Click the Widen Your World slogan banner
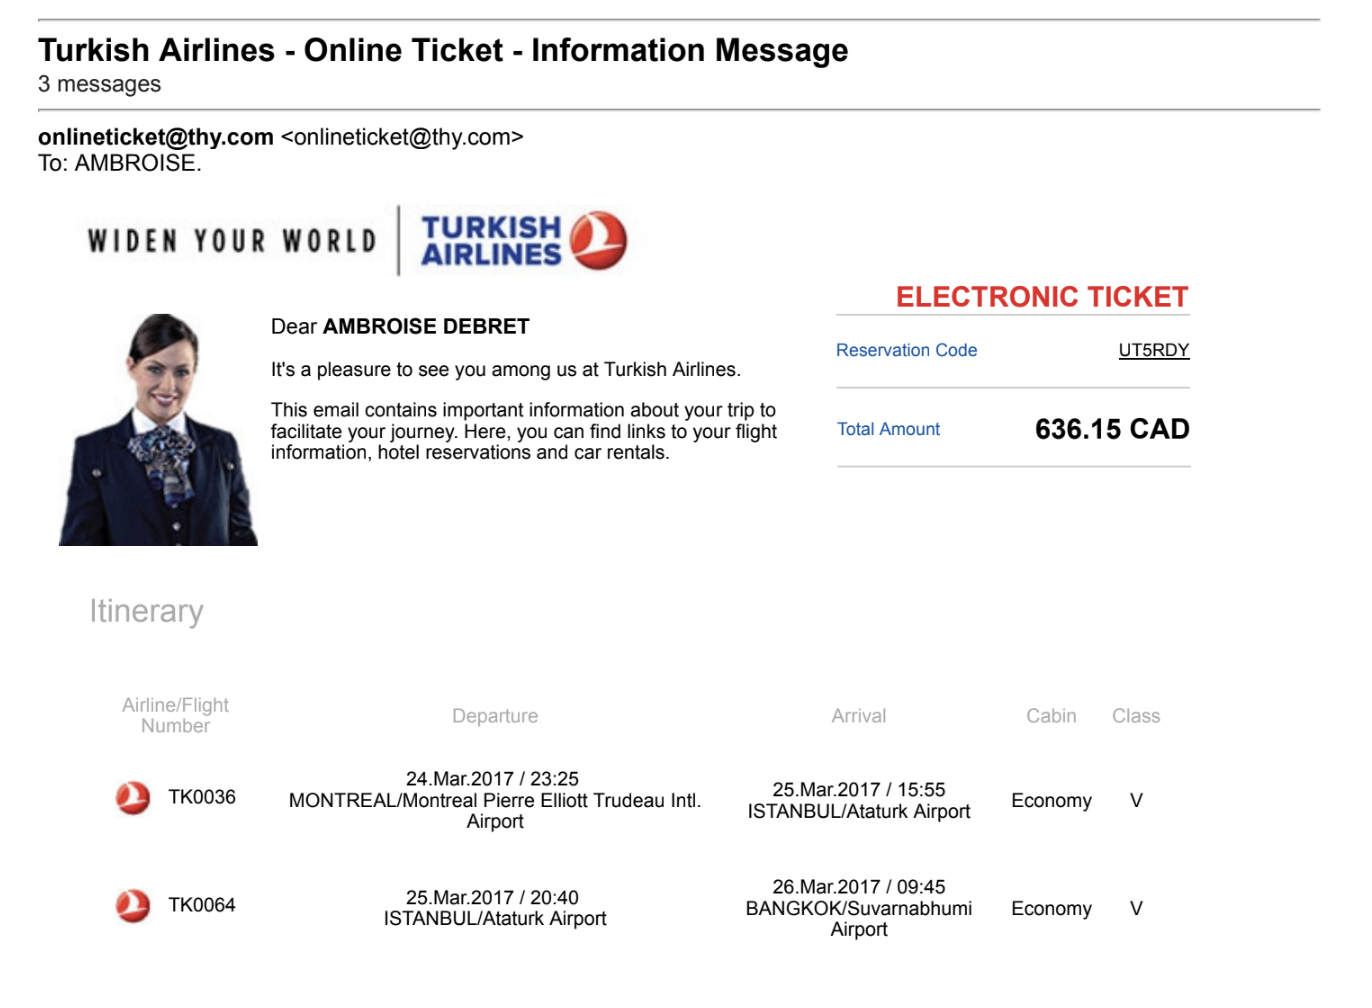This screenshot has height=1008, width=1372. [x=232, y=241]
